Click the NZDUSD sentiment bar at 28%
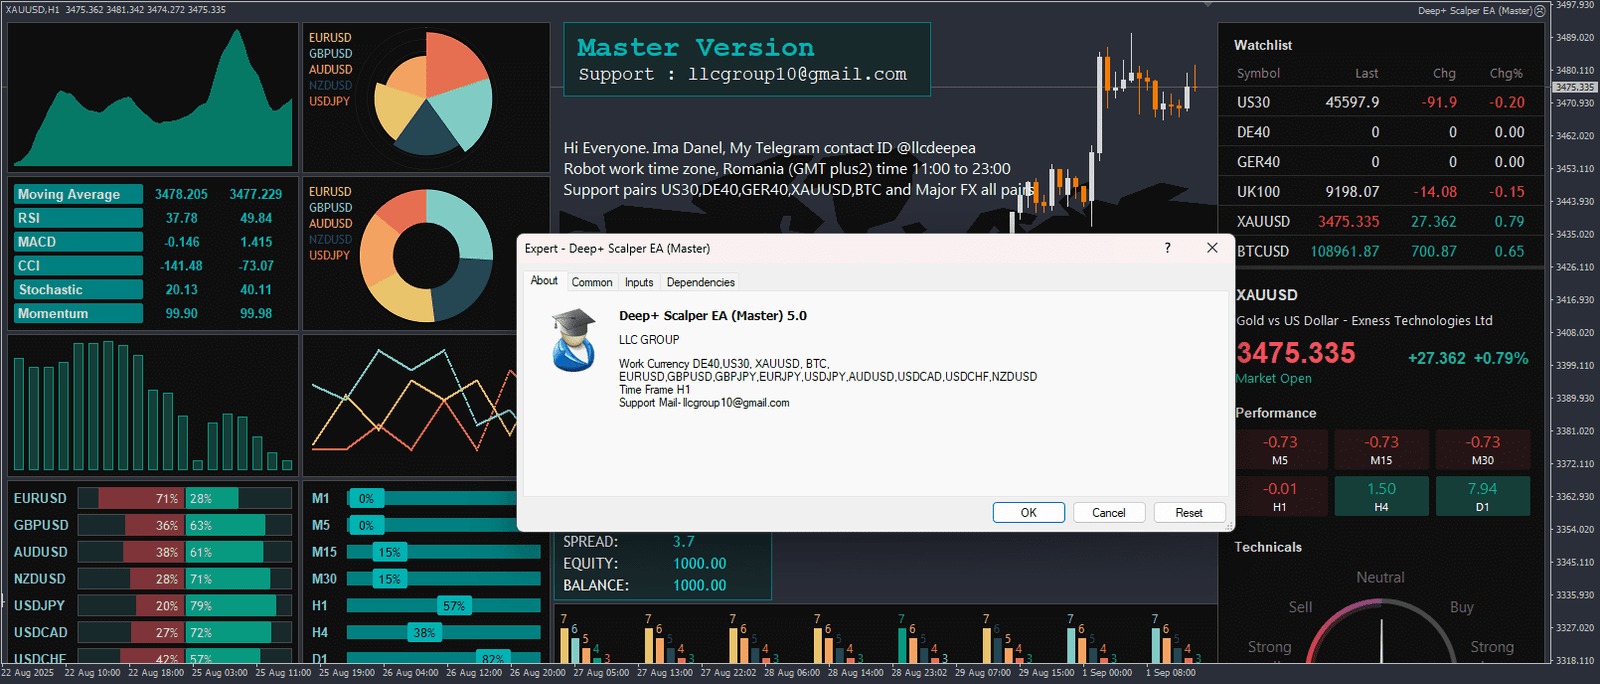This screenshot has width=1600, height=684. 184,579
